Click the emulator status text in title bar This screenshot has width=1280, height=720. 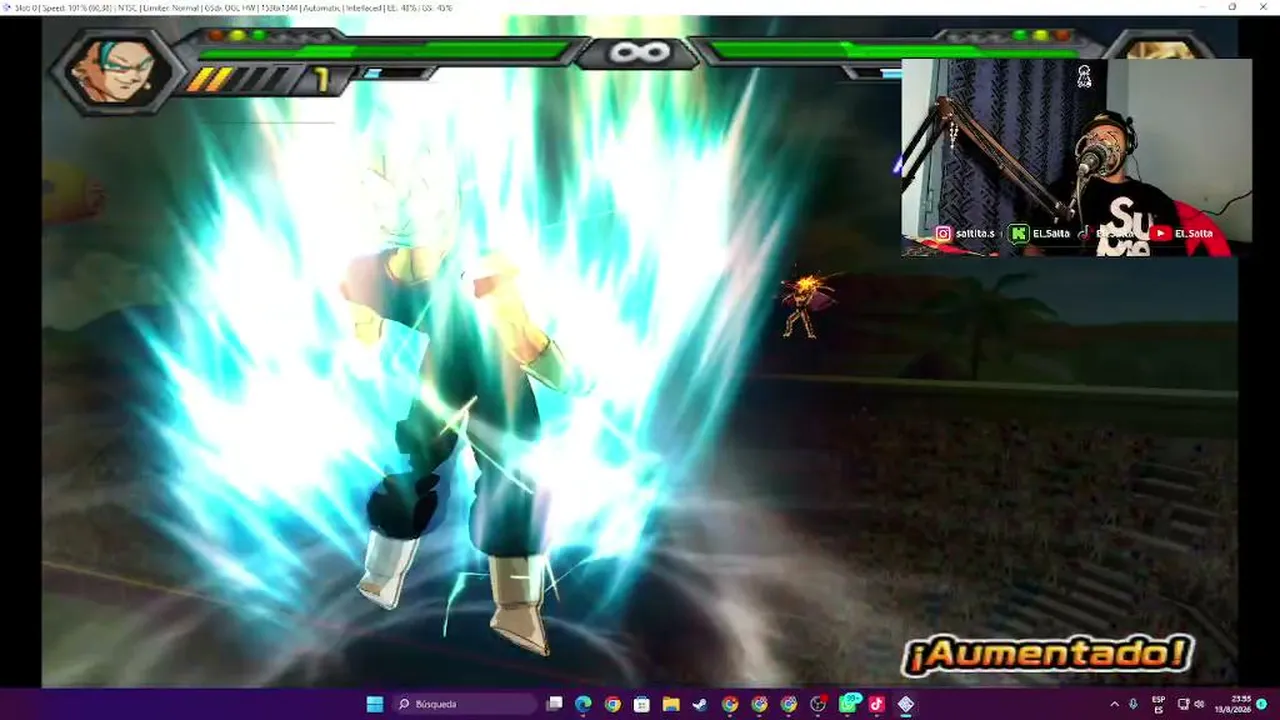point(233,7)
